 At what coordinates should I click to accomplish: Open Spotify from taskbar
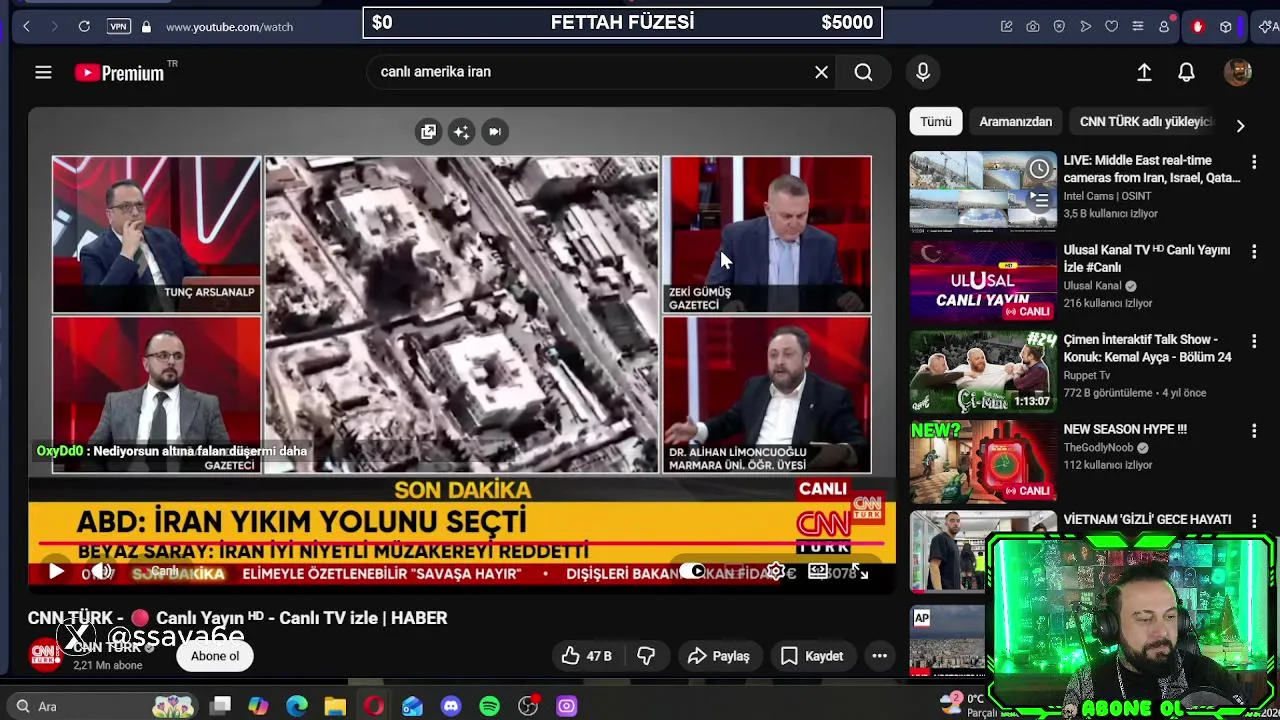tap(489, 706)
